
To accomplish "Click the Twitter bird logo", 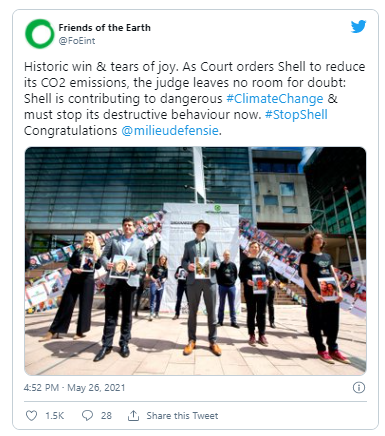I will click(358, 27).
